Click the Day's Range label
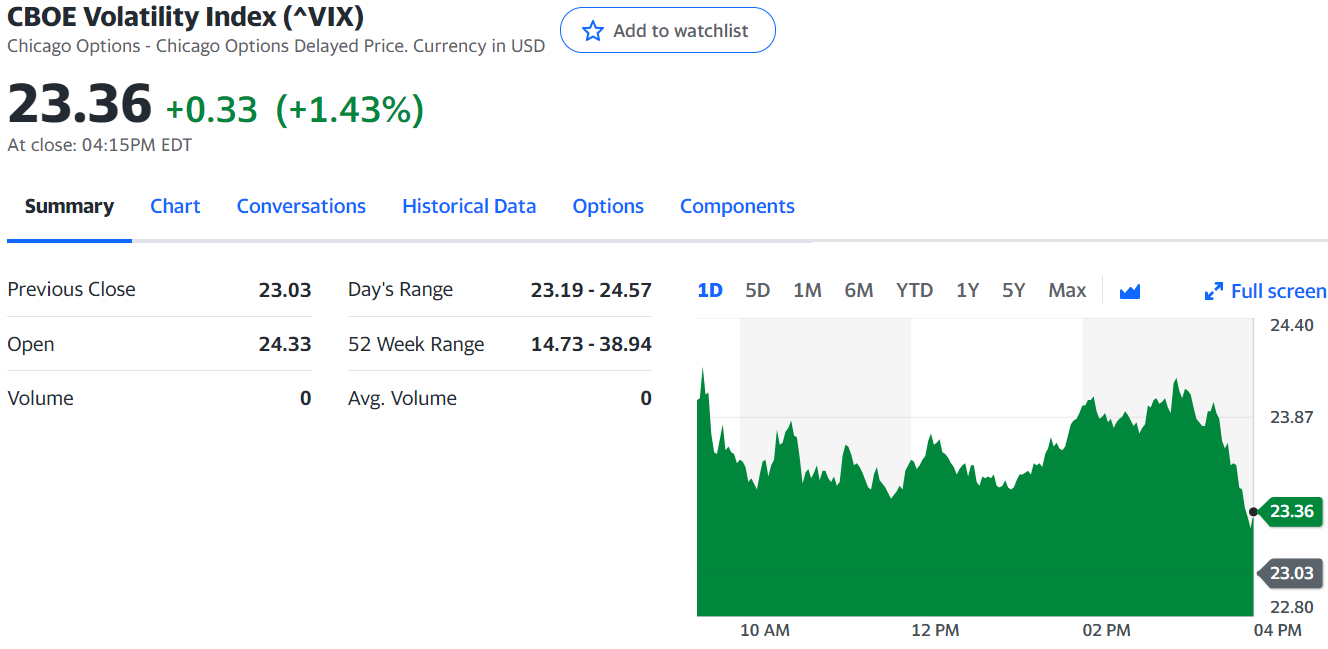Screen dimensions: 1328x649 tap(400, 290)
